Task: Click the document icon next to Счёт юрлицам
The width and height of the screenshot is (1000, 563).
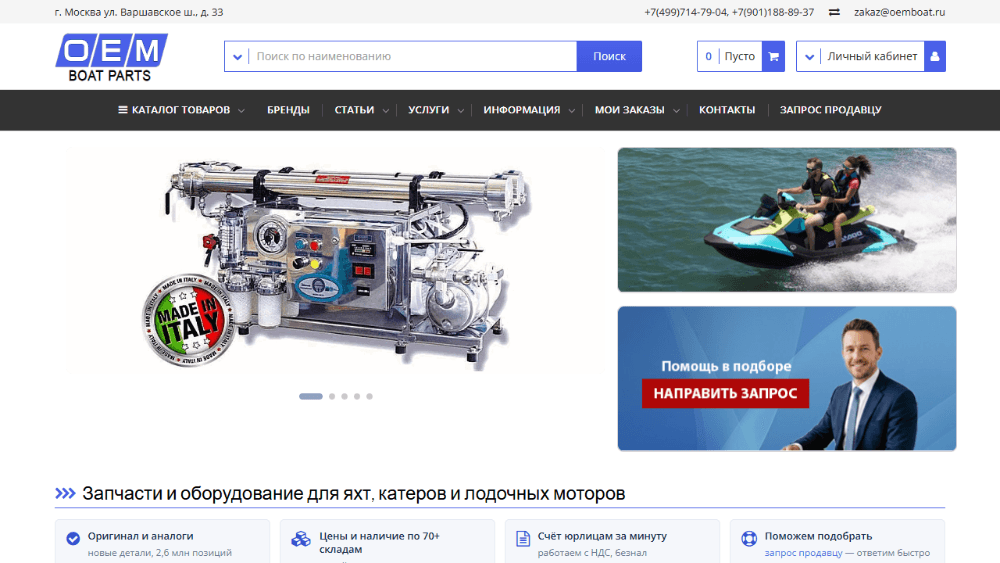Action: tap(523, 539)
